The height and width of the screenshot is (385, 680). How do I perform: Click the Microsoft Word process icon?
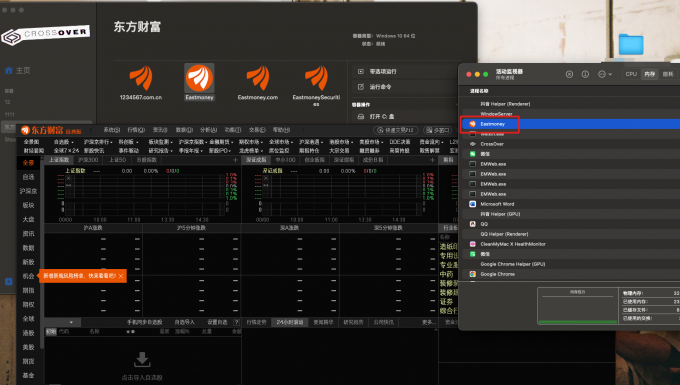473,204
